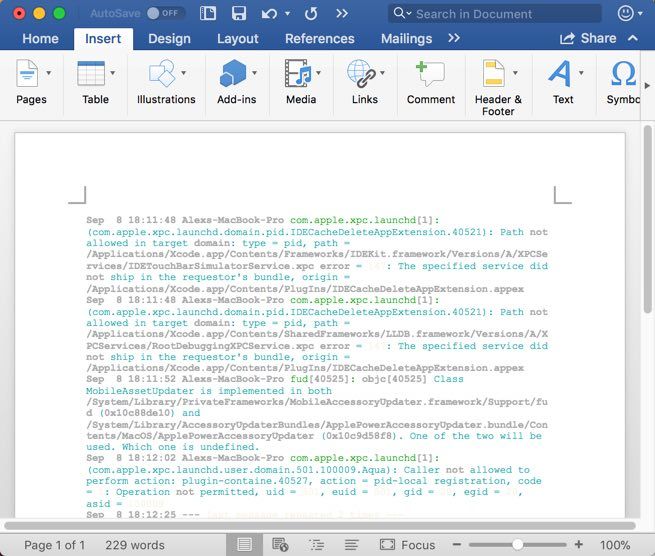Image resolution: width=655 pixels, height=556 pixels.
Task: Open the smiley feedback menu
Action: (x=630, y=13)
